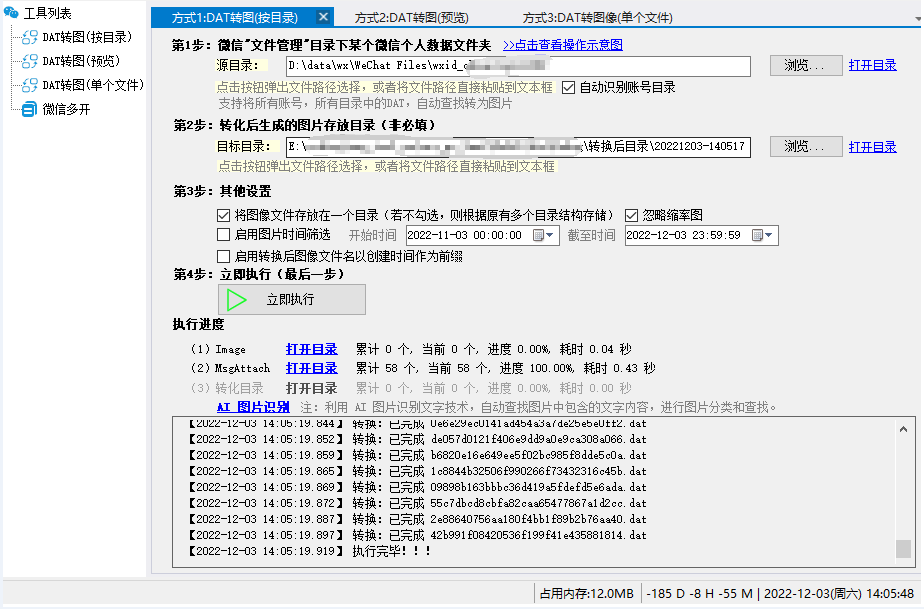The image size is (924, 609).
Task: Click the 开始时间 date-time field
Action: pos(482,235)
